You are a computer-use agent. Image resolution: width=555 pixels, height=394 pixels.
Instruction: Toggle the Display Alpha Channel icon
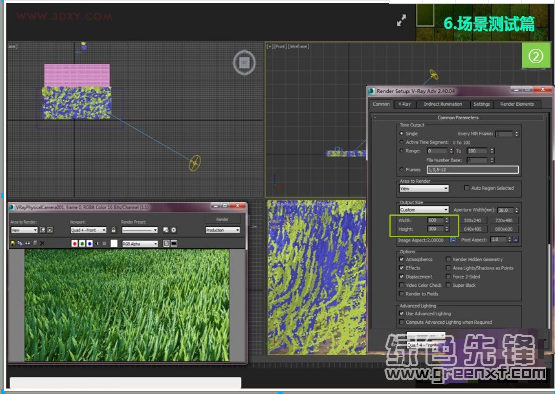click(97, 244)
